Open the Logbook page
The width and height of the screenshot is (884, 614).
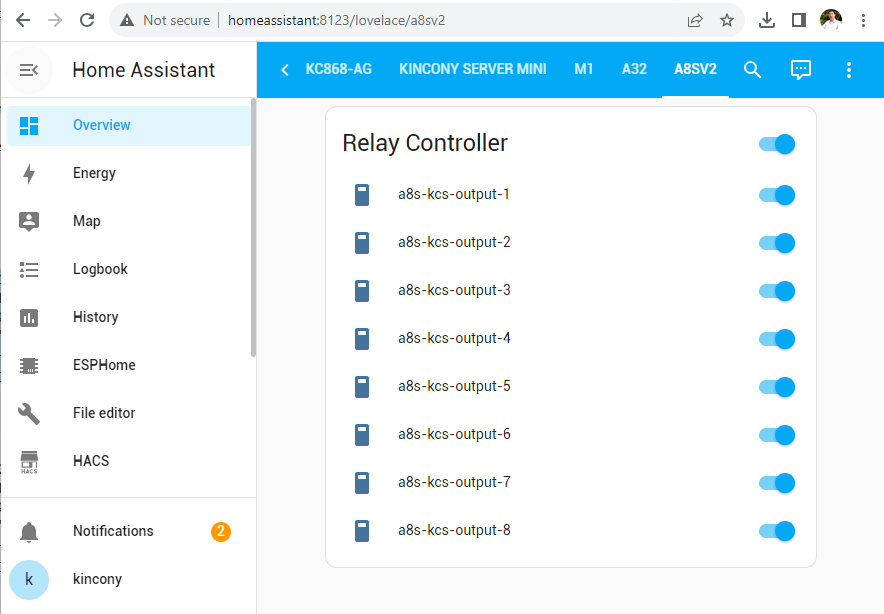100,269
